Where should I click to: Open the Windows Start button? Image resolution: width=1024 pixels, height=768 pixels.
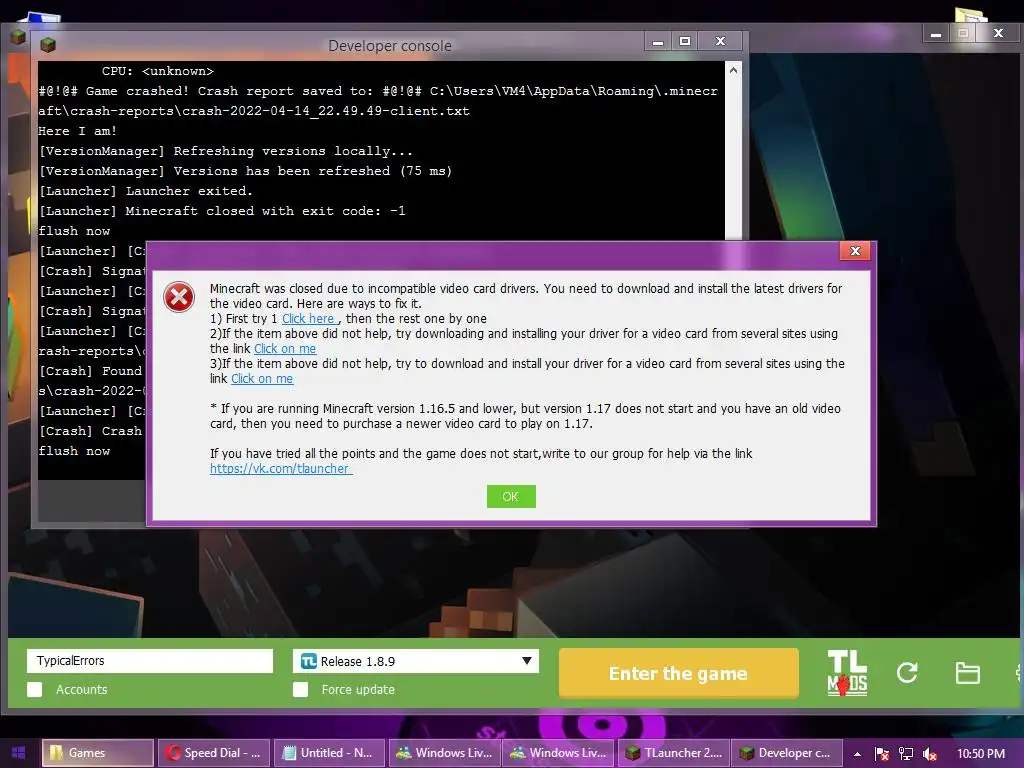[x=18, y=753]
